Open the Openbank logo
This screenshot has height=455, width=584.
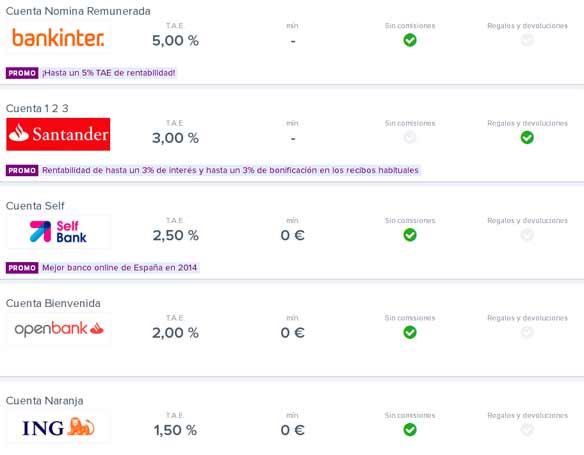(x=58, y=329)
